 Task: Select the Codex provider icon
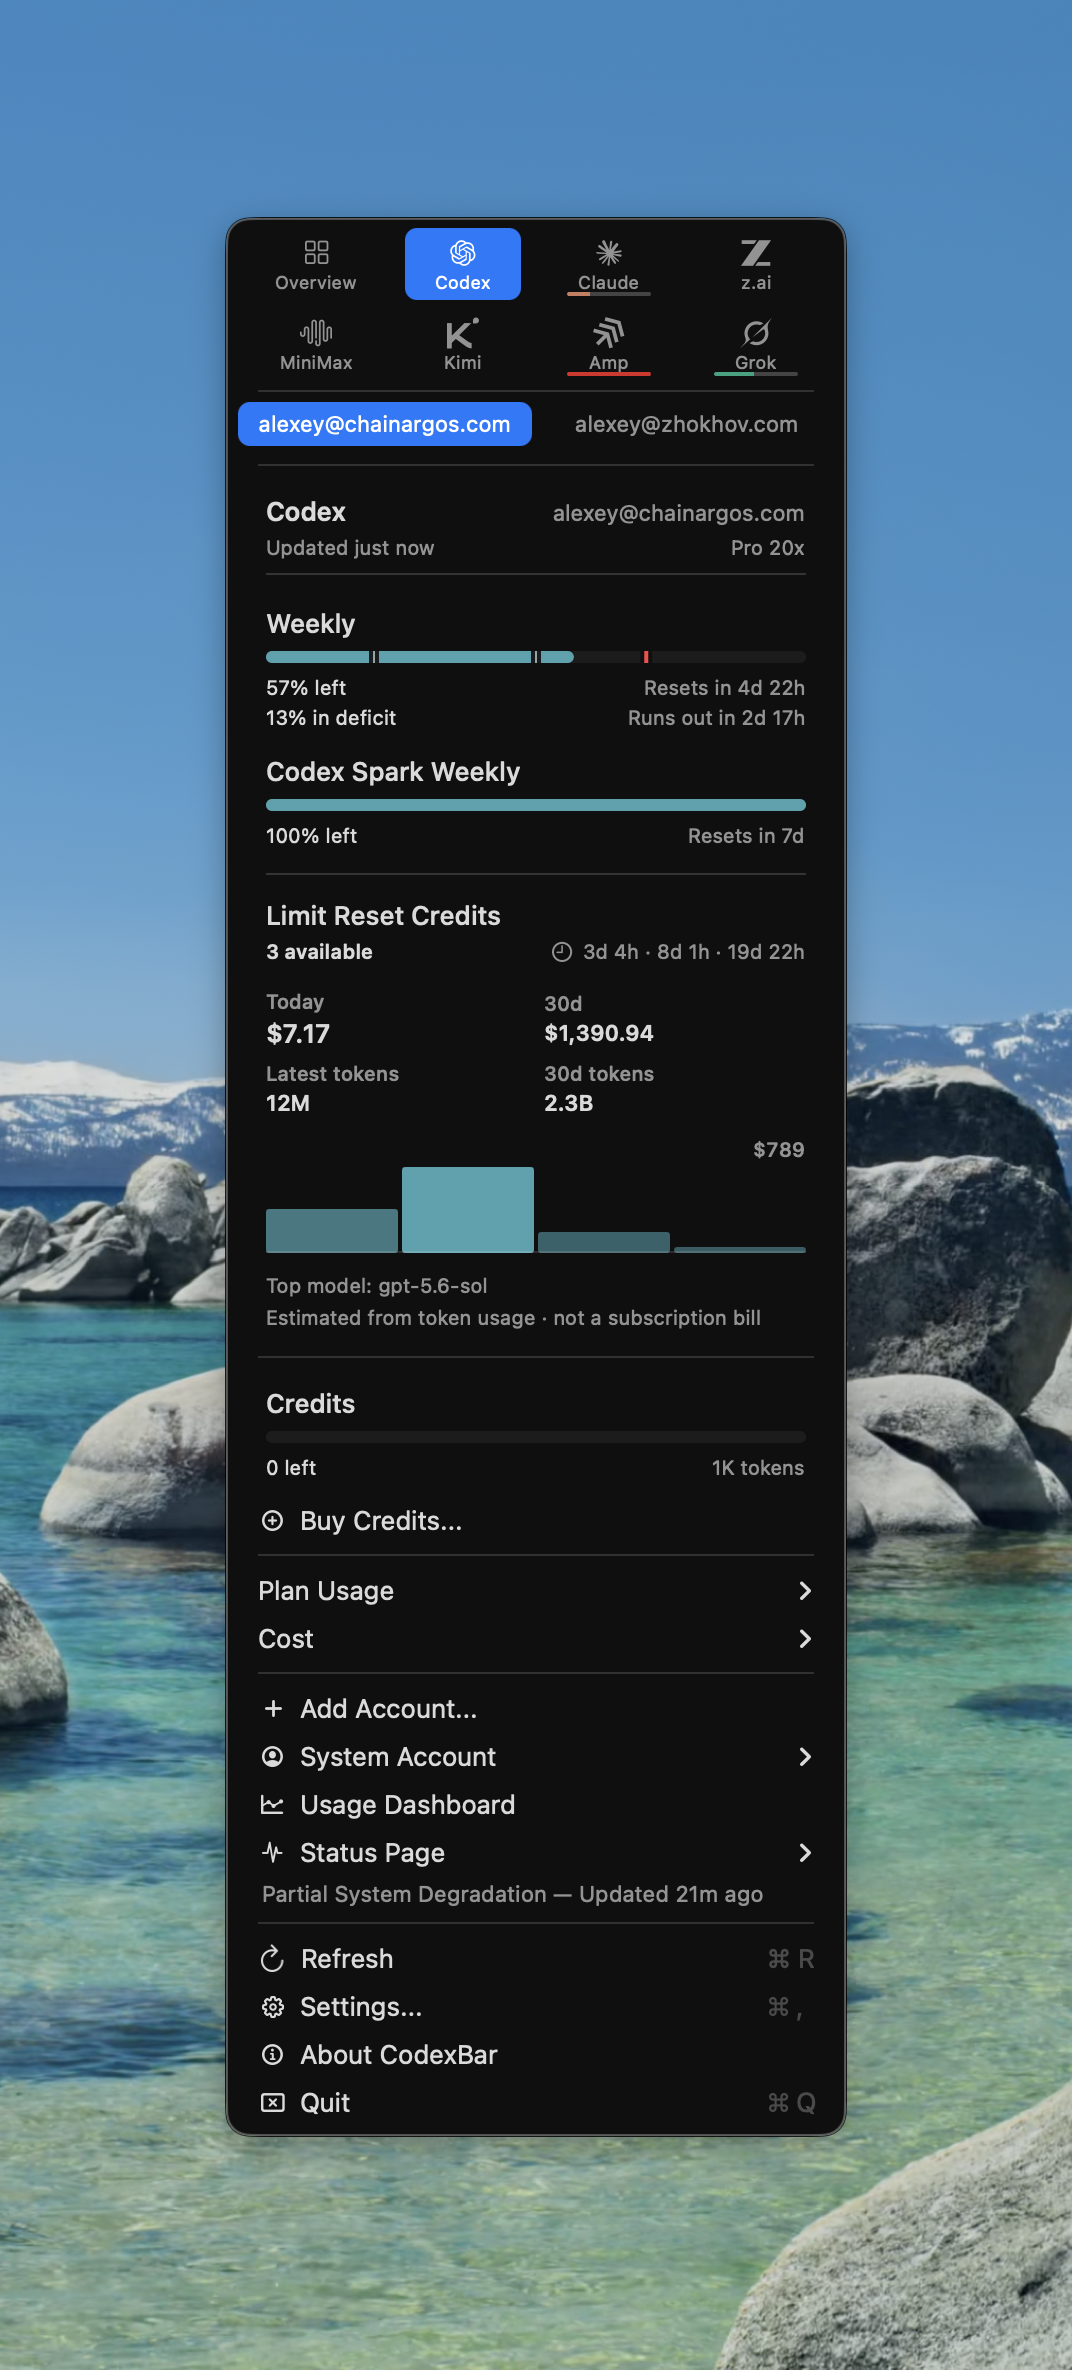462,252
